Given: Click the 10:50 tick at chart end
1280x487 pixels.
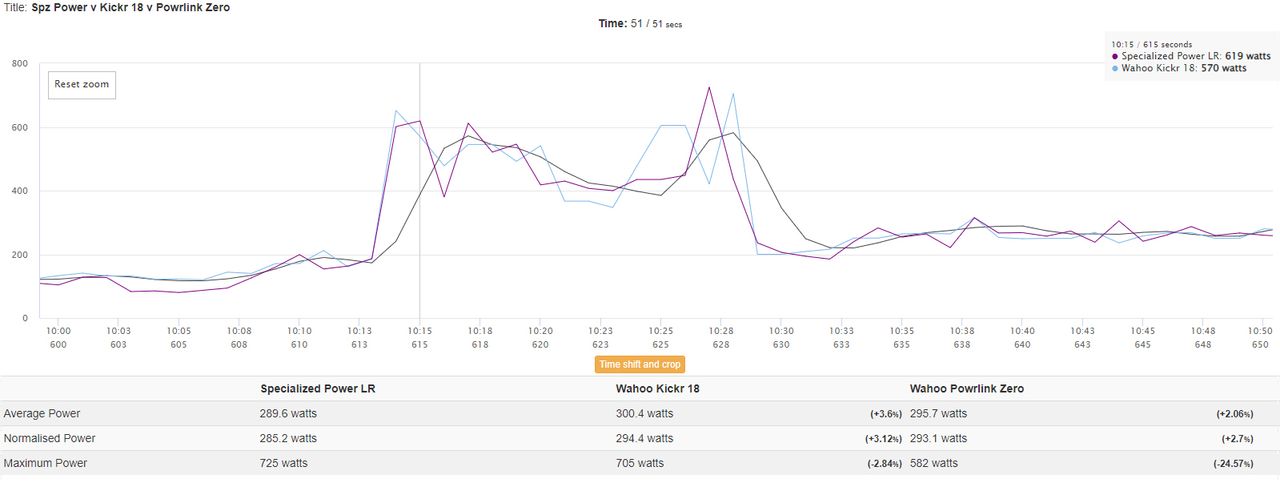Looking at the screenshot, I should [1262, 330].
